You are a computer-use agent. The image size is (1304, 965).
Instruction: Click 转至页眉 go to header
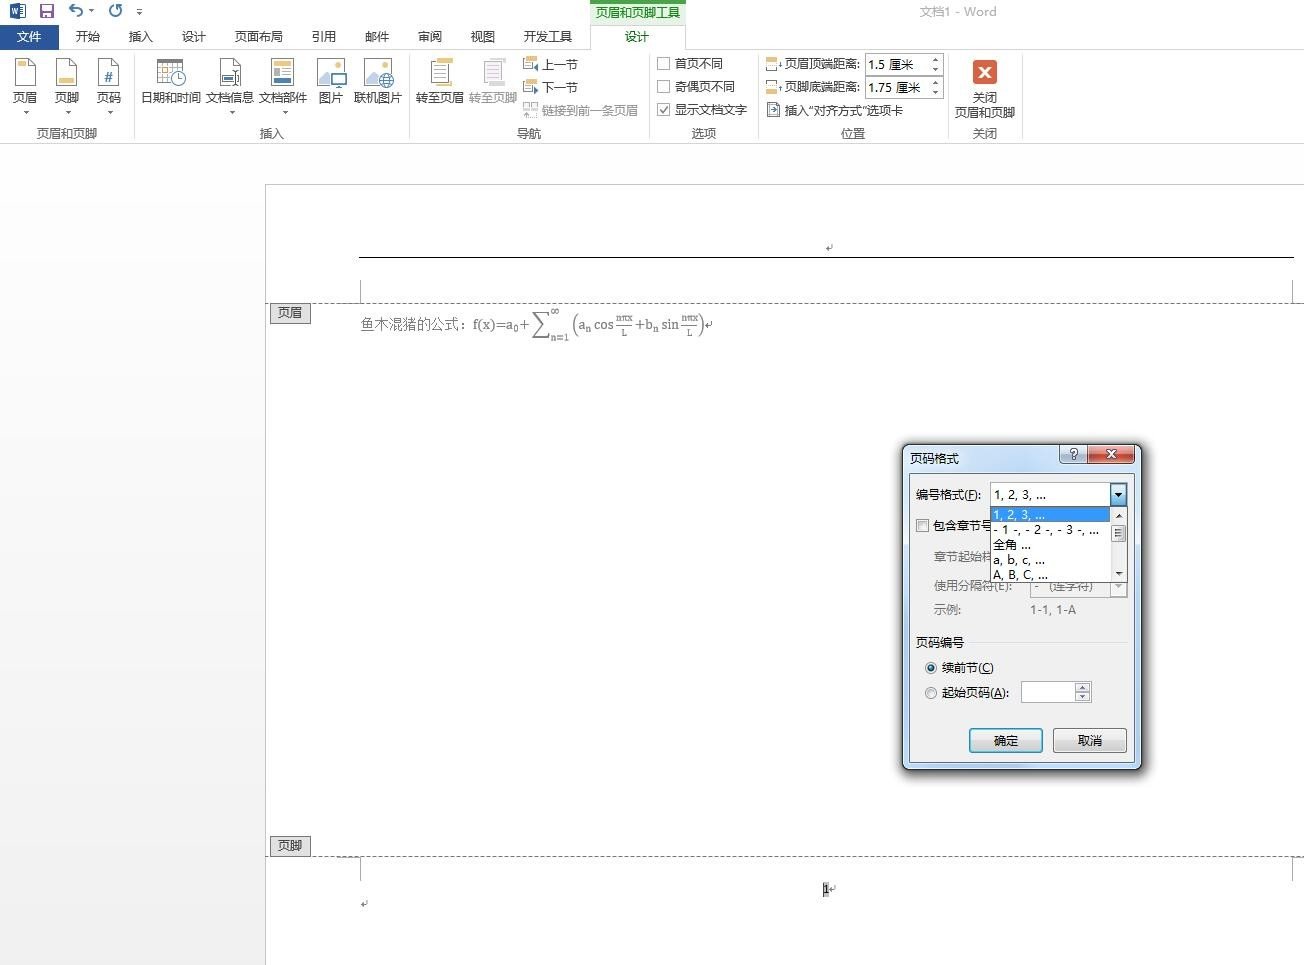439,80
